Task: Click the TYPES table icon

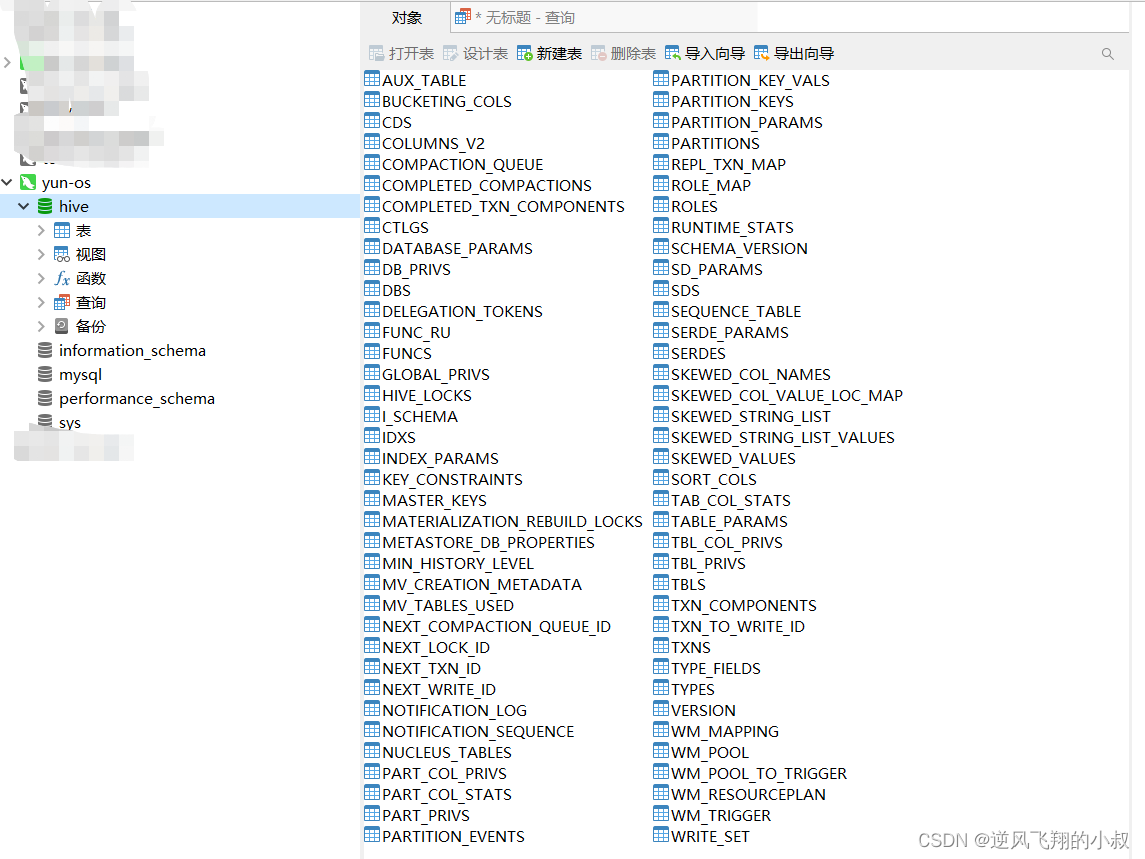Action: (x=661, y=688)
